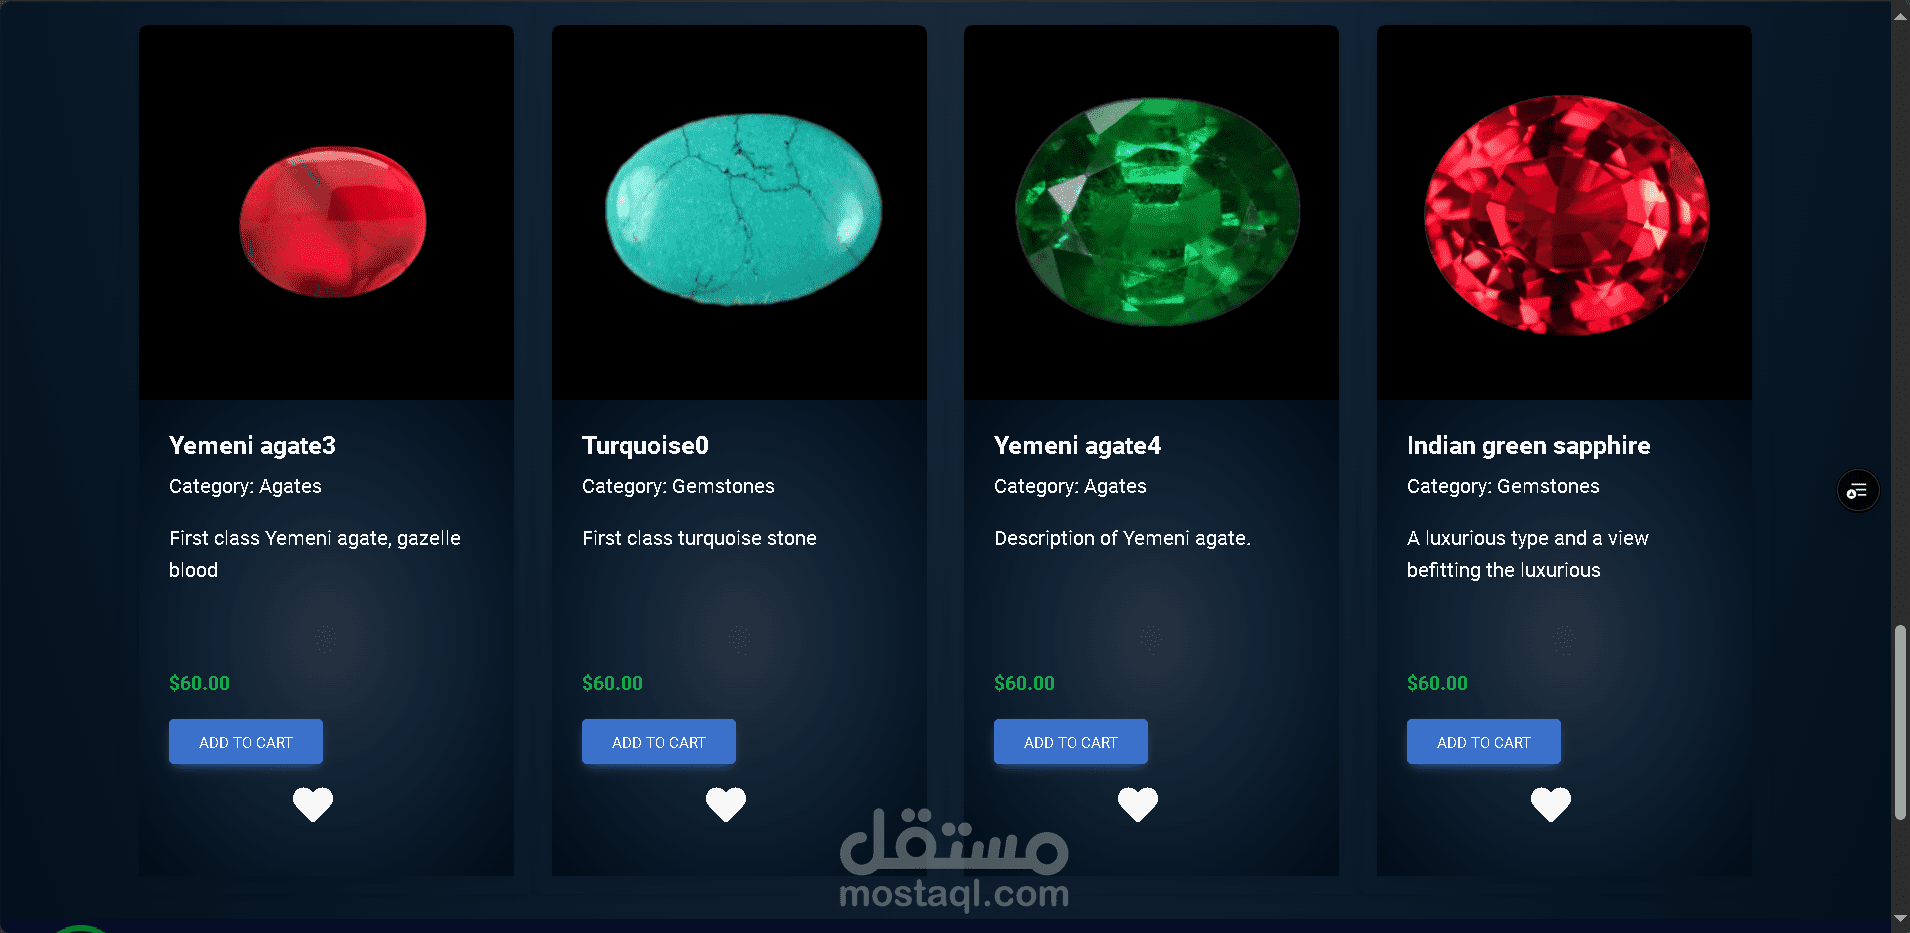Viewport: 1910px width, 933px height.
Task: Open the turquoise stone image
Action: (739, 213)
